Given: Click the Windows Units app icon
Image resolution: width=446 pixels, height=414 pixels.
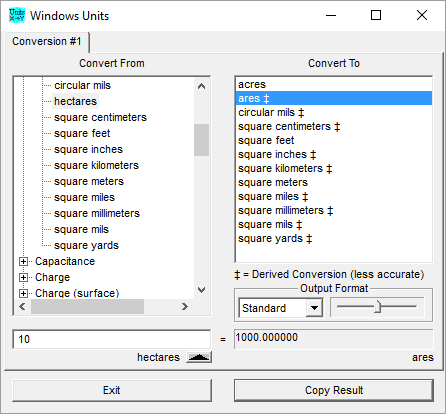Looking at the screenshot, I should coord(17,15).
